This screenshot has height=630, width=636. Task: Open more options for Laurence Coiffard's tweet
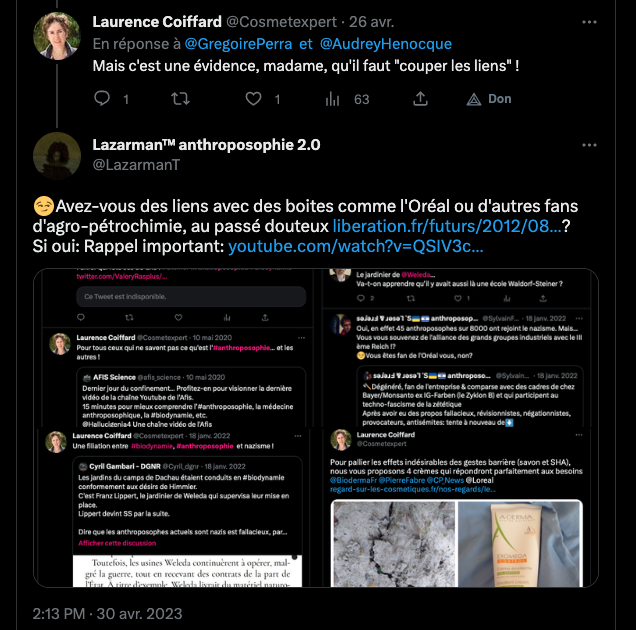[589, 22]
